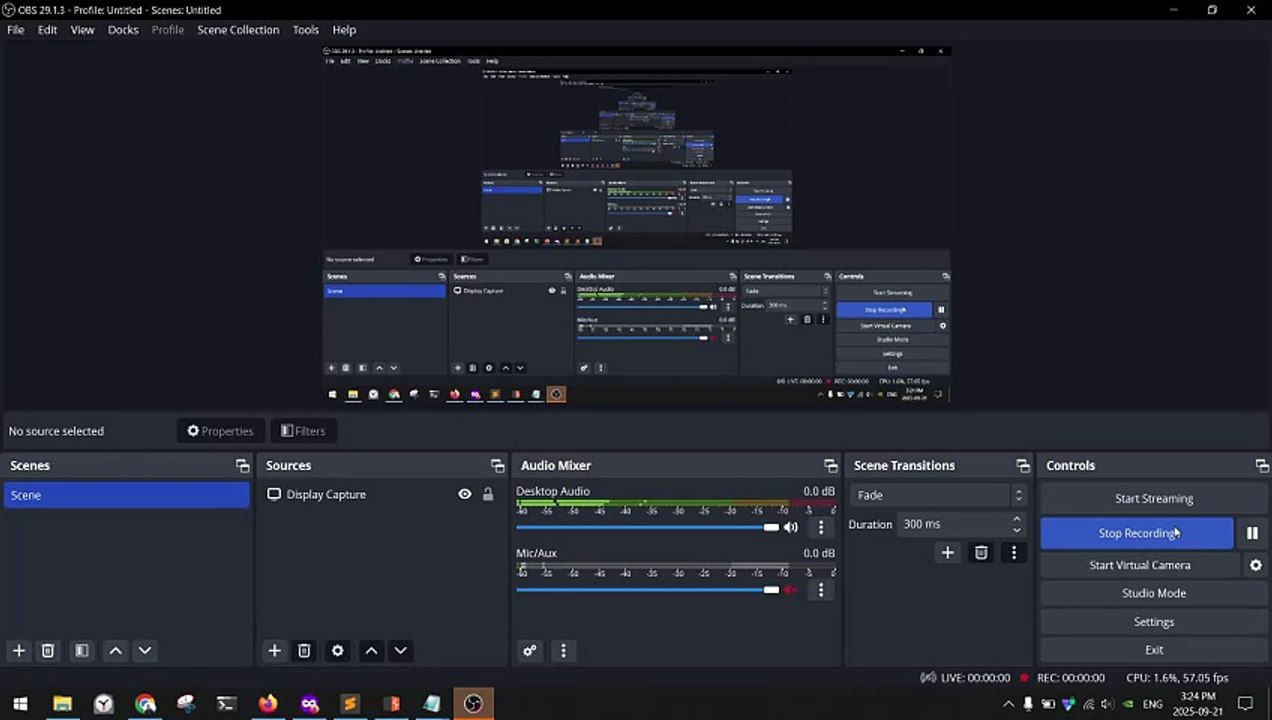Remove selected scene with trash icon
Viewport: 1272px width, 720px height.
pos(47,651)
